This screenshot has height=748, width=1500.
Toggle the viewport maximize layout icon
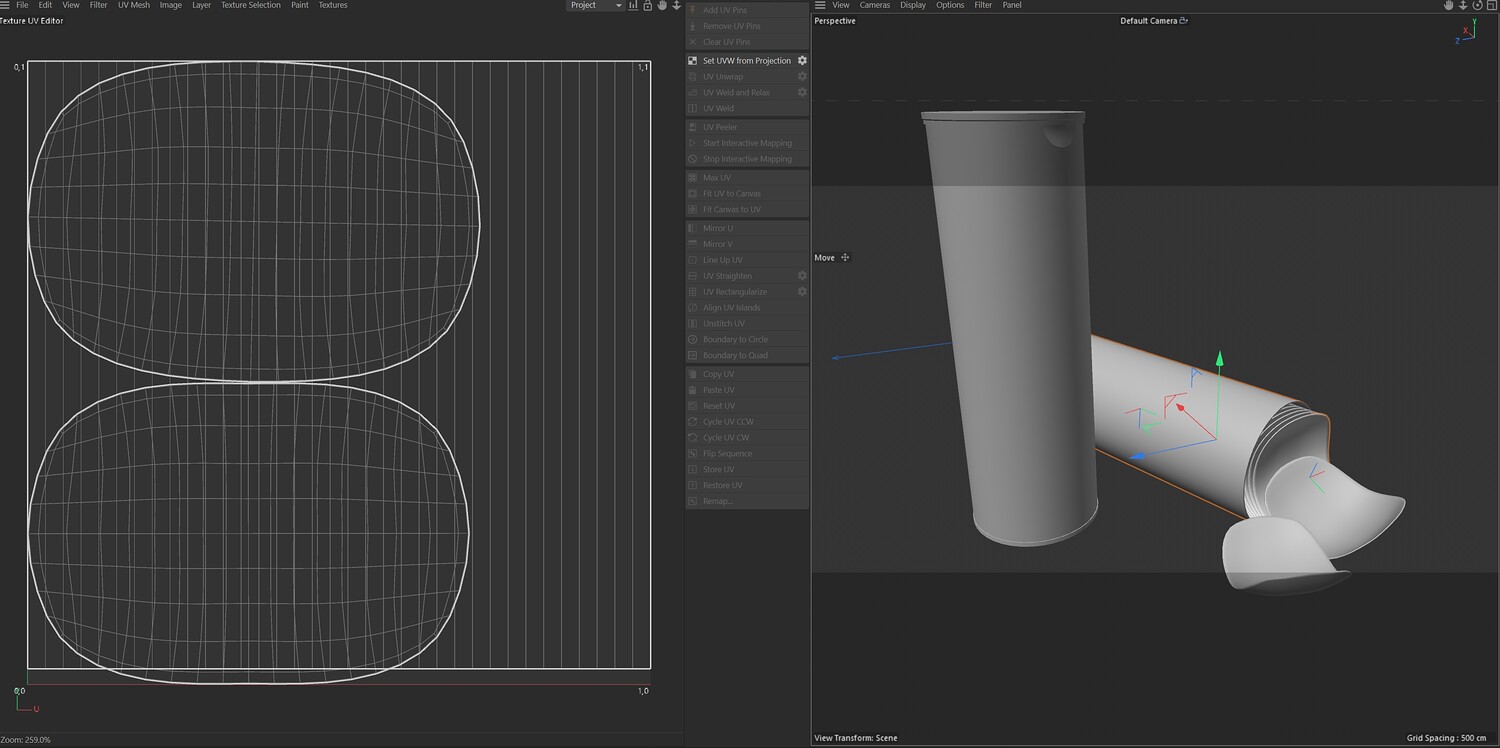click(1490, 6)
